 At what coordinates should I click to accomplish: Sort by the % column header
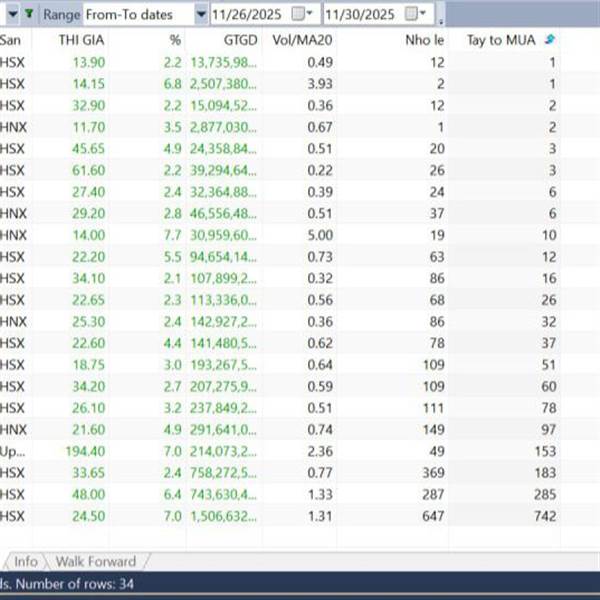tap(175, 40)
